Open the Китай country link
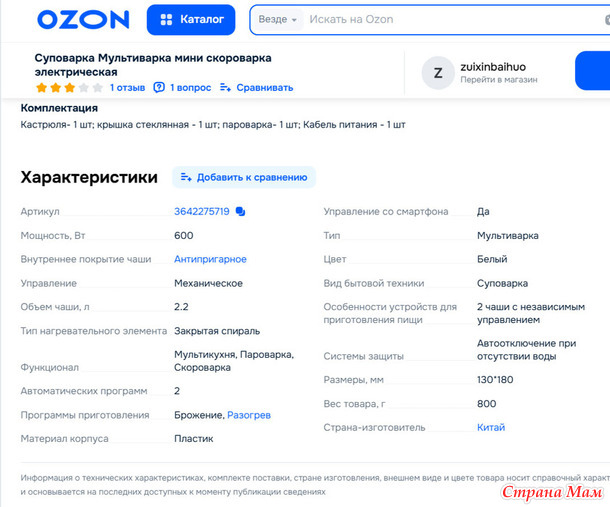Viewport: 610px width, 507px height. [491, 427]
